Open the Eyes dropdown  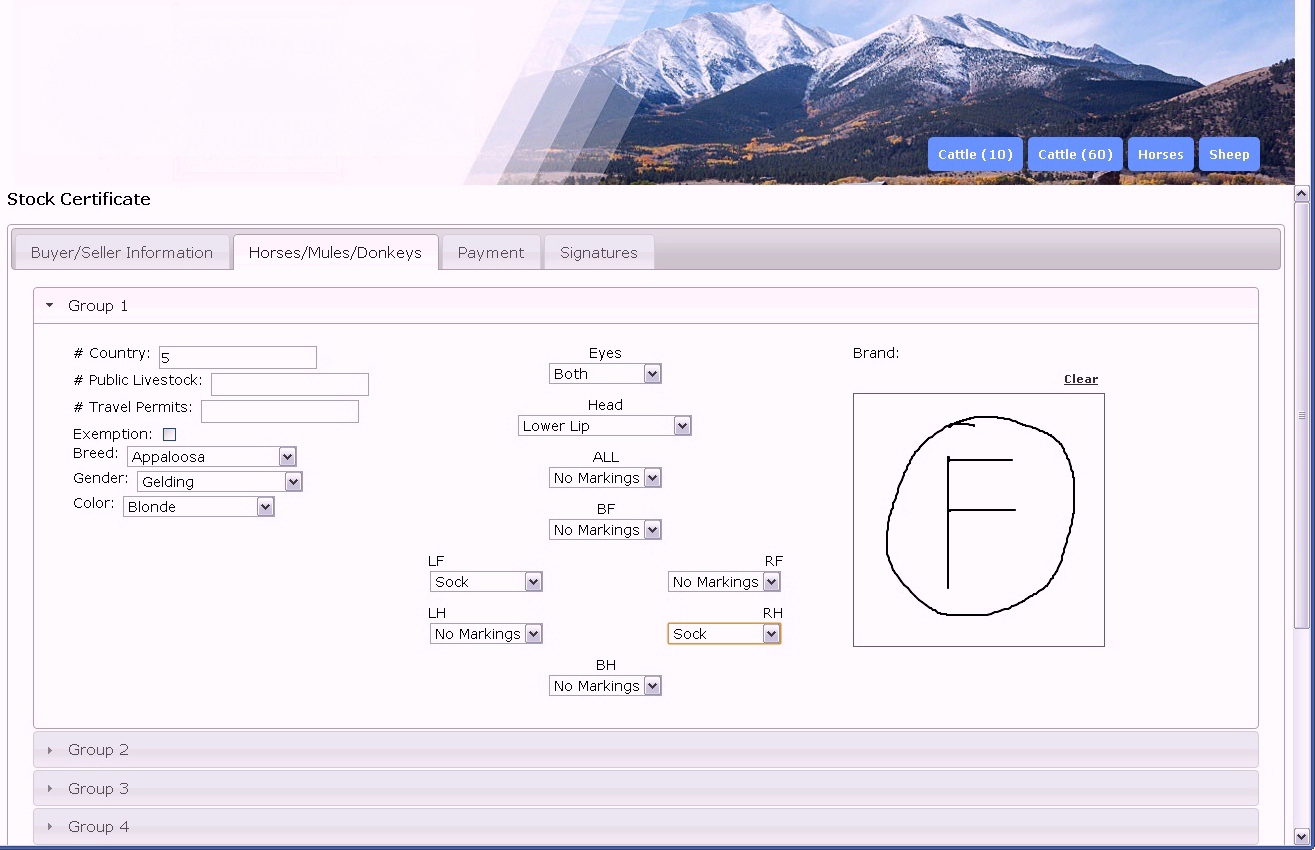pyautogui.click(x=605, y=374)
